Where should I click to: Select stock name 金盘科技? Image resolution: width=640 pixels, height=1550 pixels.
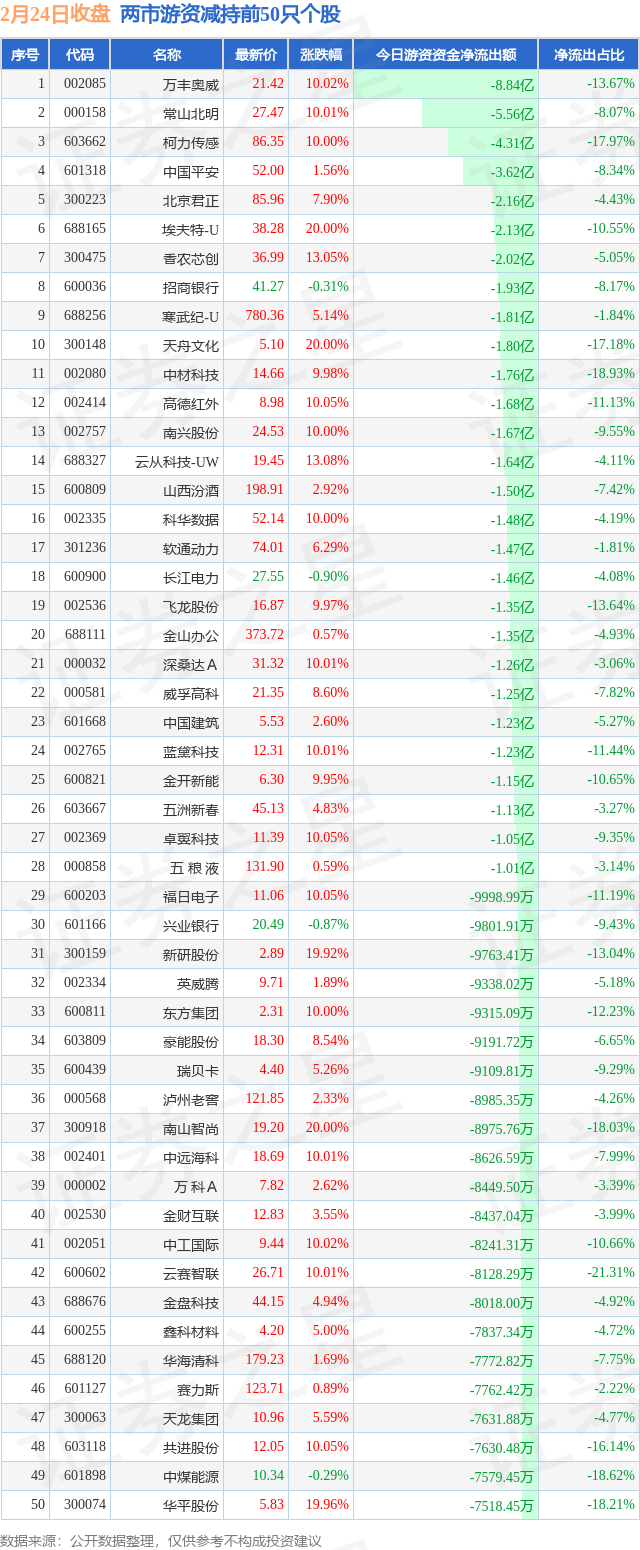click(191, 1302)
